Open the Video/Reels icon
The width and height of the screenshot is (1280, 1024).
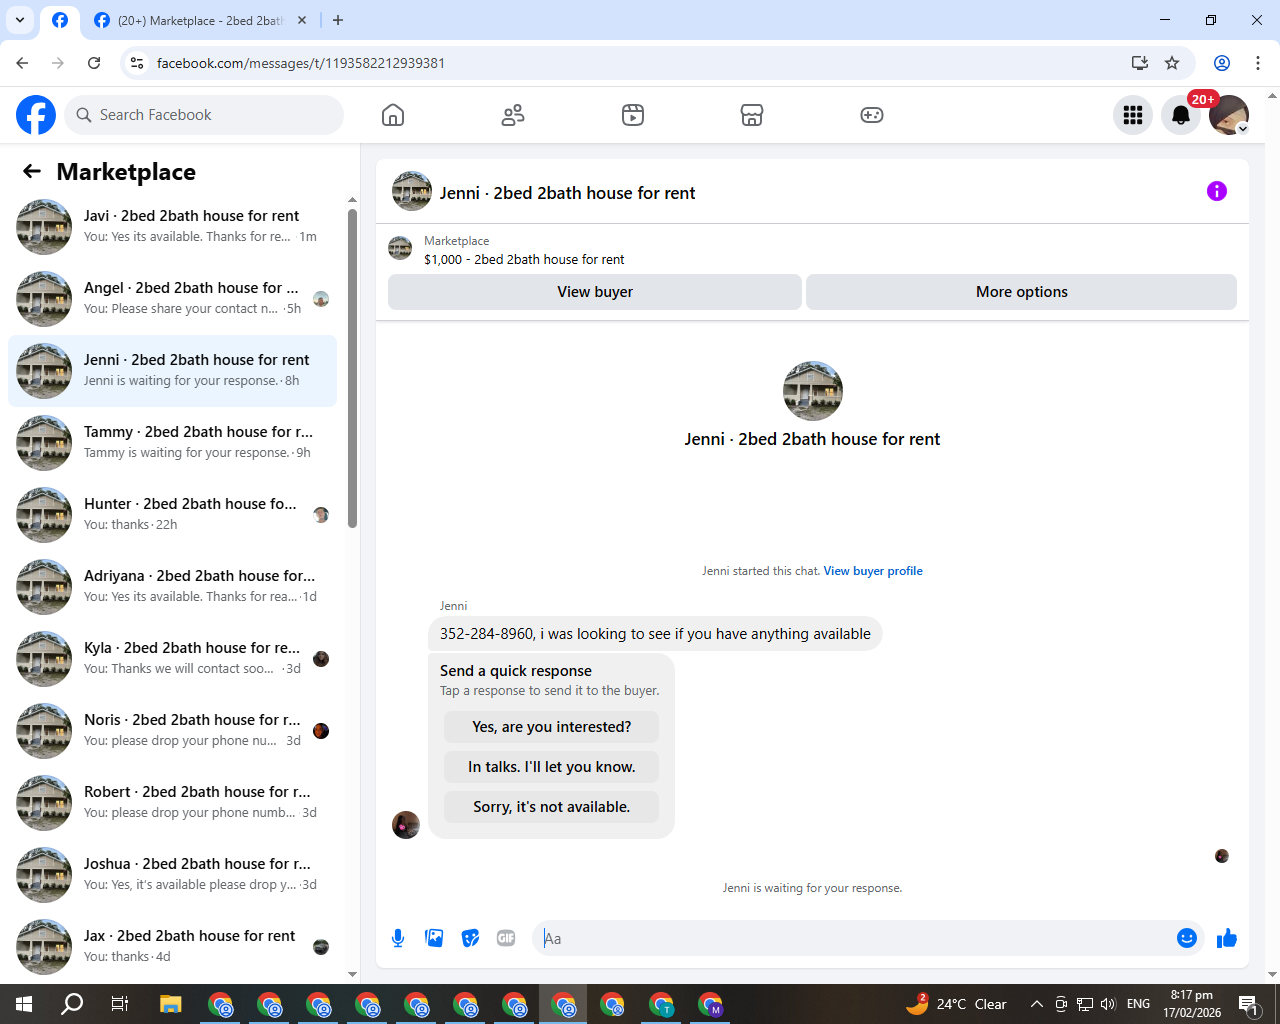(x=633, y=115)
